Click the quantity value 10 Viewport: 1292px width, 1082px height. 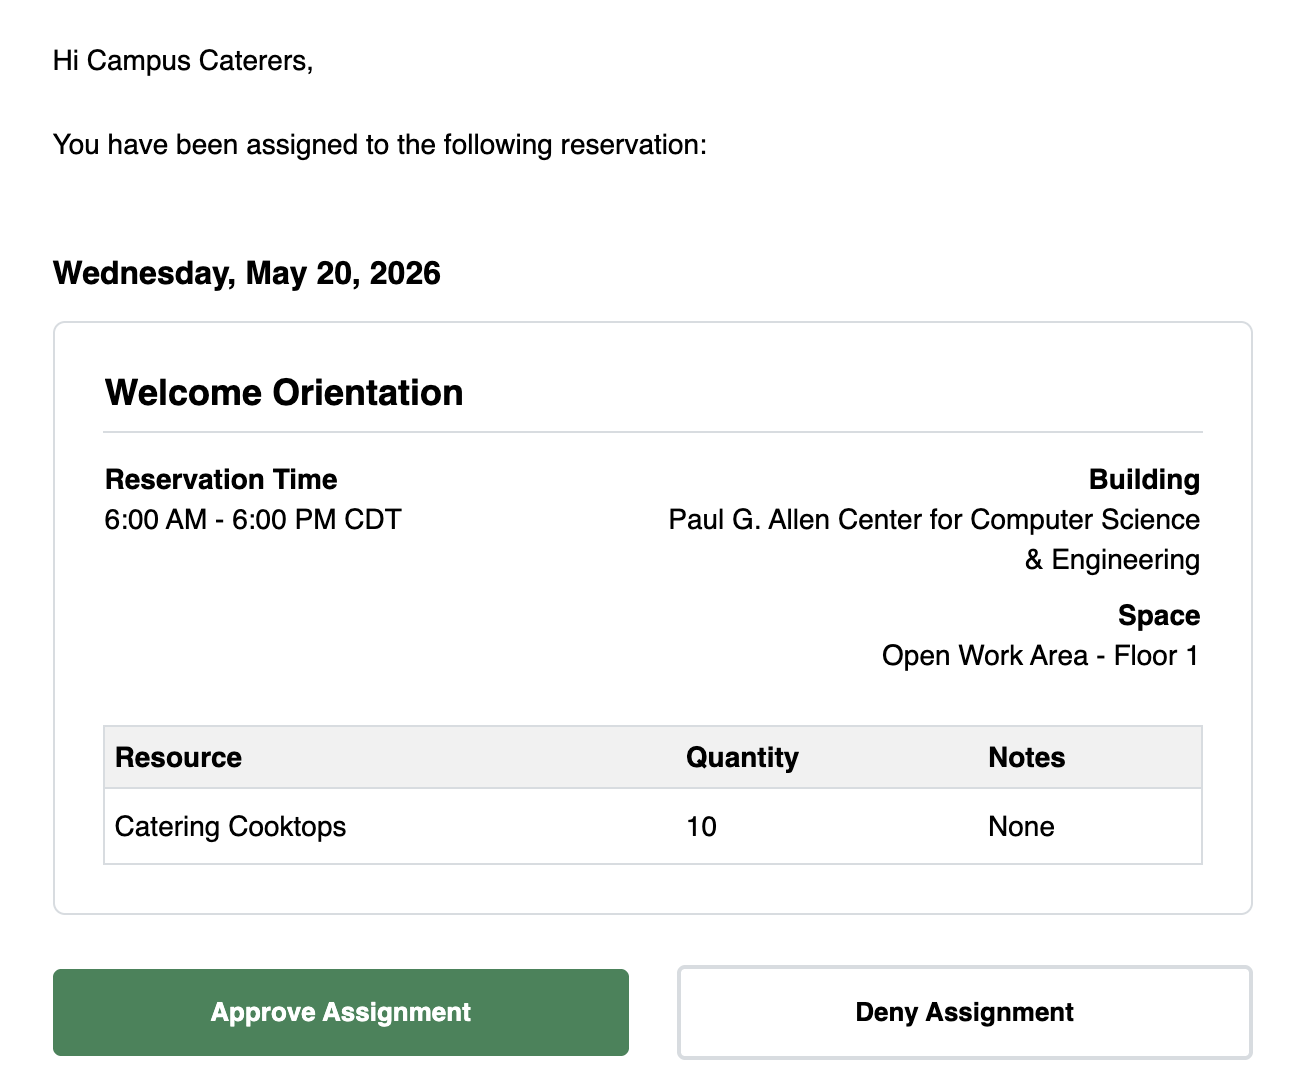tap(701, 827)
